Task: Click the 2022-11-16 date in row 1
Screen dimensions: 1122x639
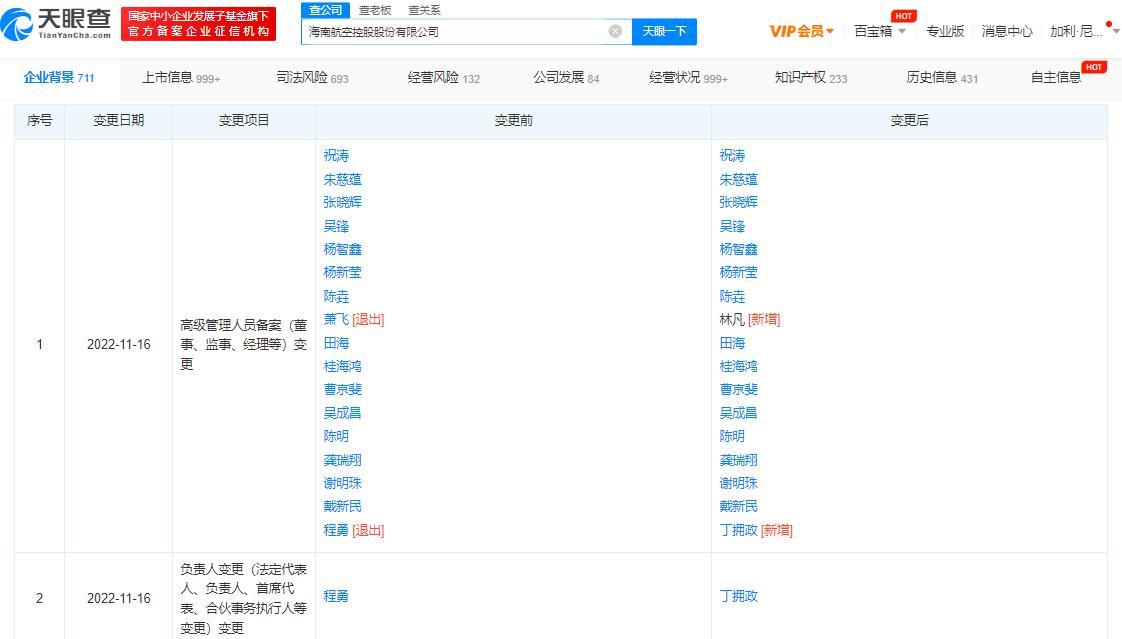Action: coord(119,344)
